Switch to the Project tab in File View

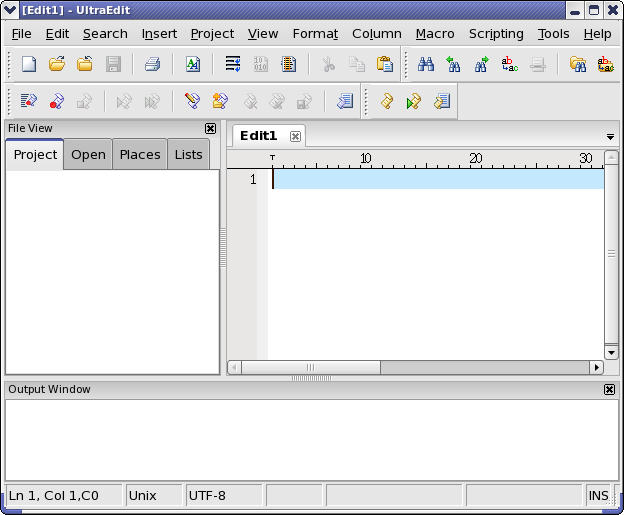coord(35,154)
